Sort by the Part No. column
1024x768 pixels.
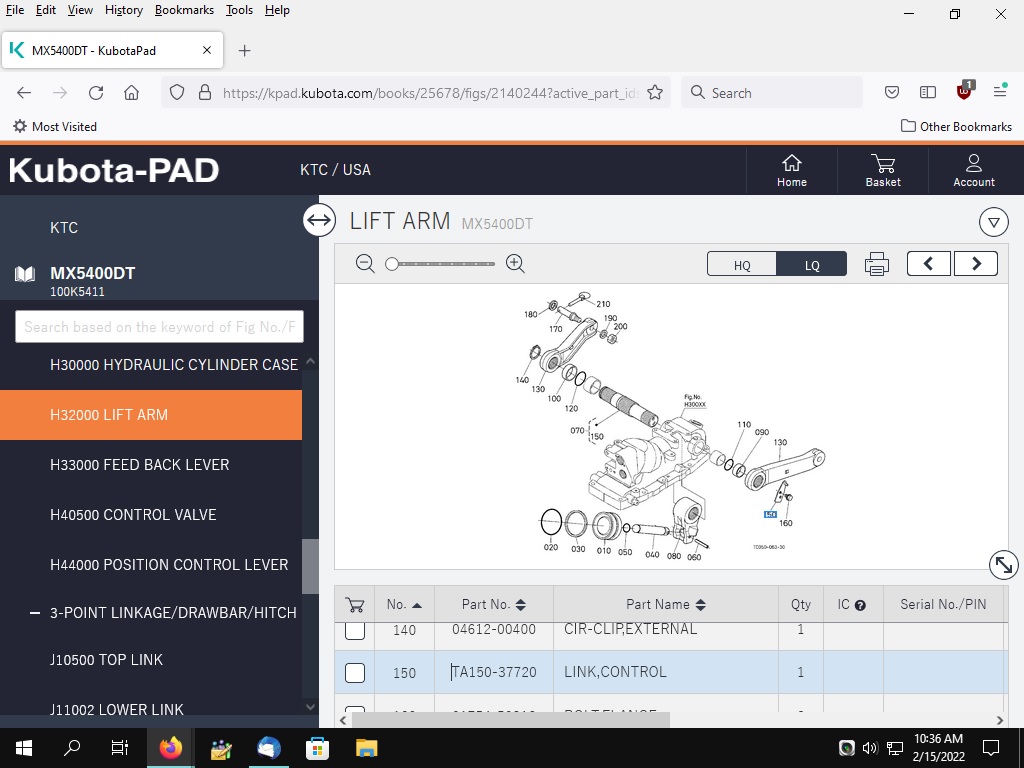pos(494,605)
